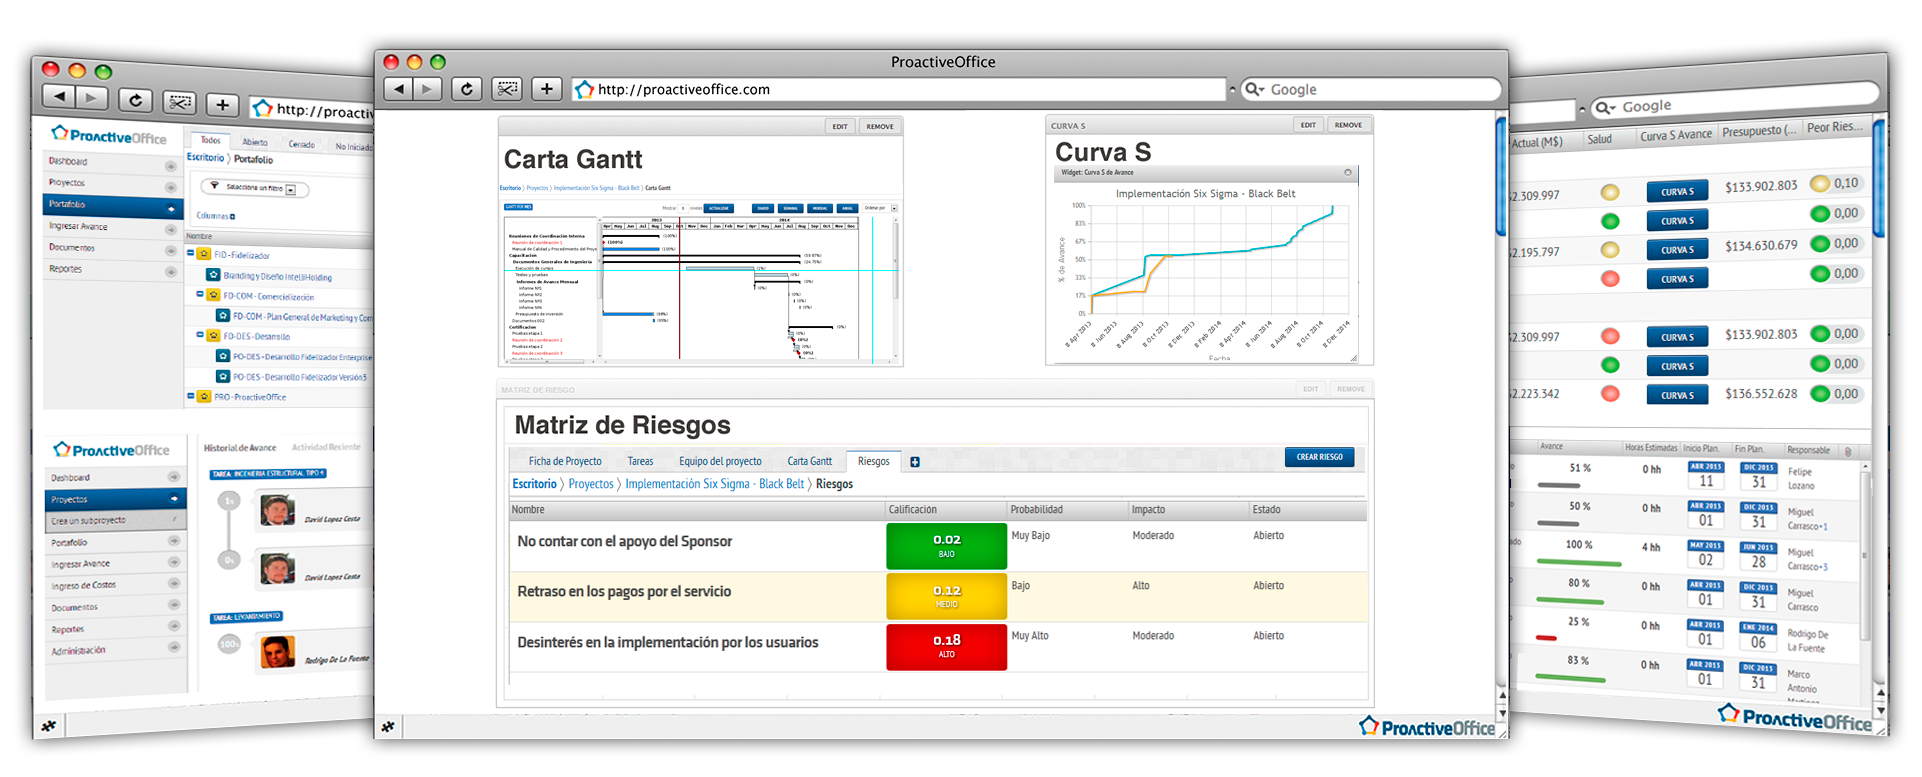Click the red health indicator in the Salud column
The image size is (1922, 777).
point(1610,279)
